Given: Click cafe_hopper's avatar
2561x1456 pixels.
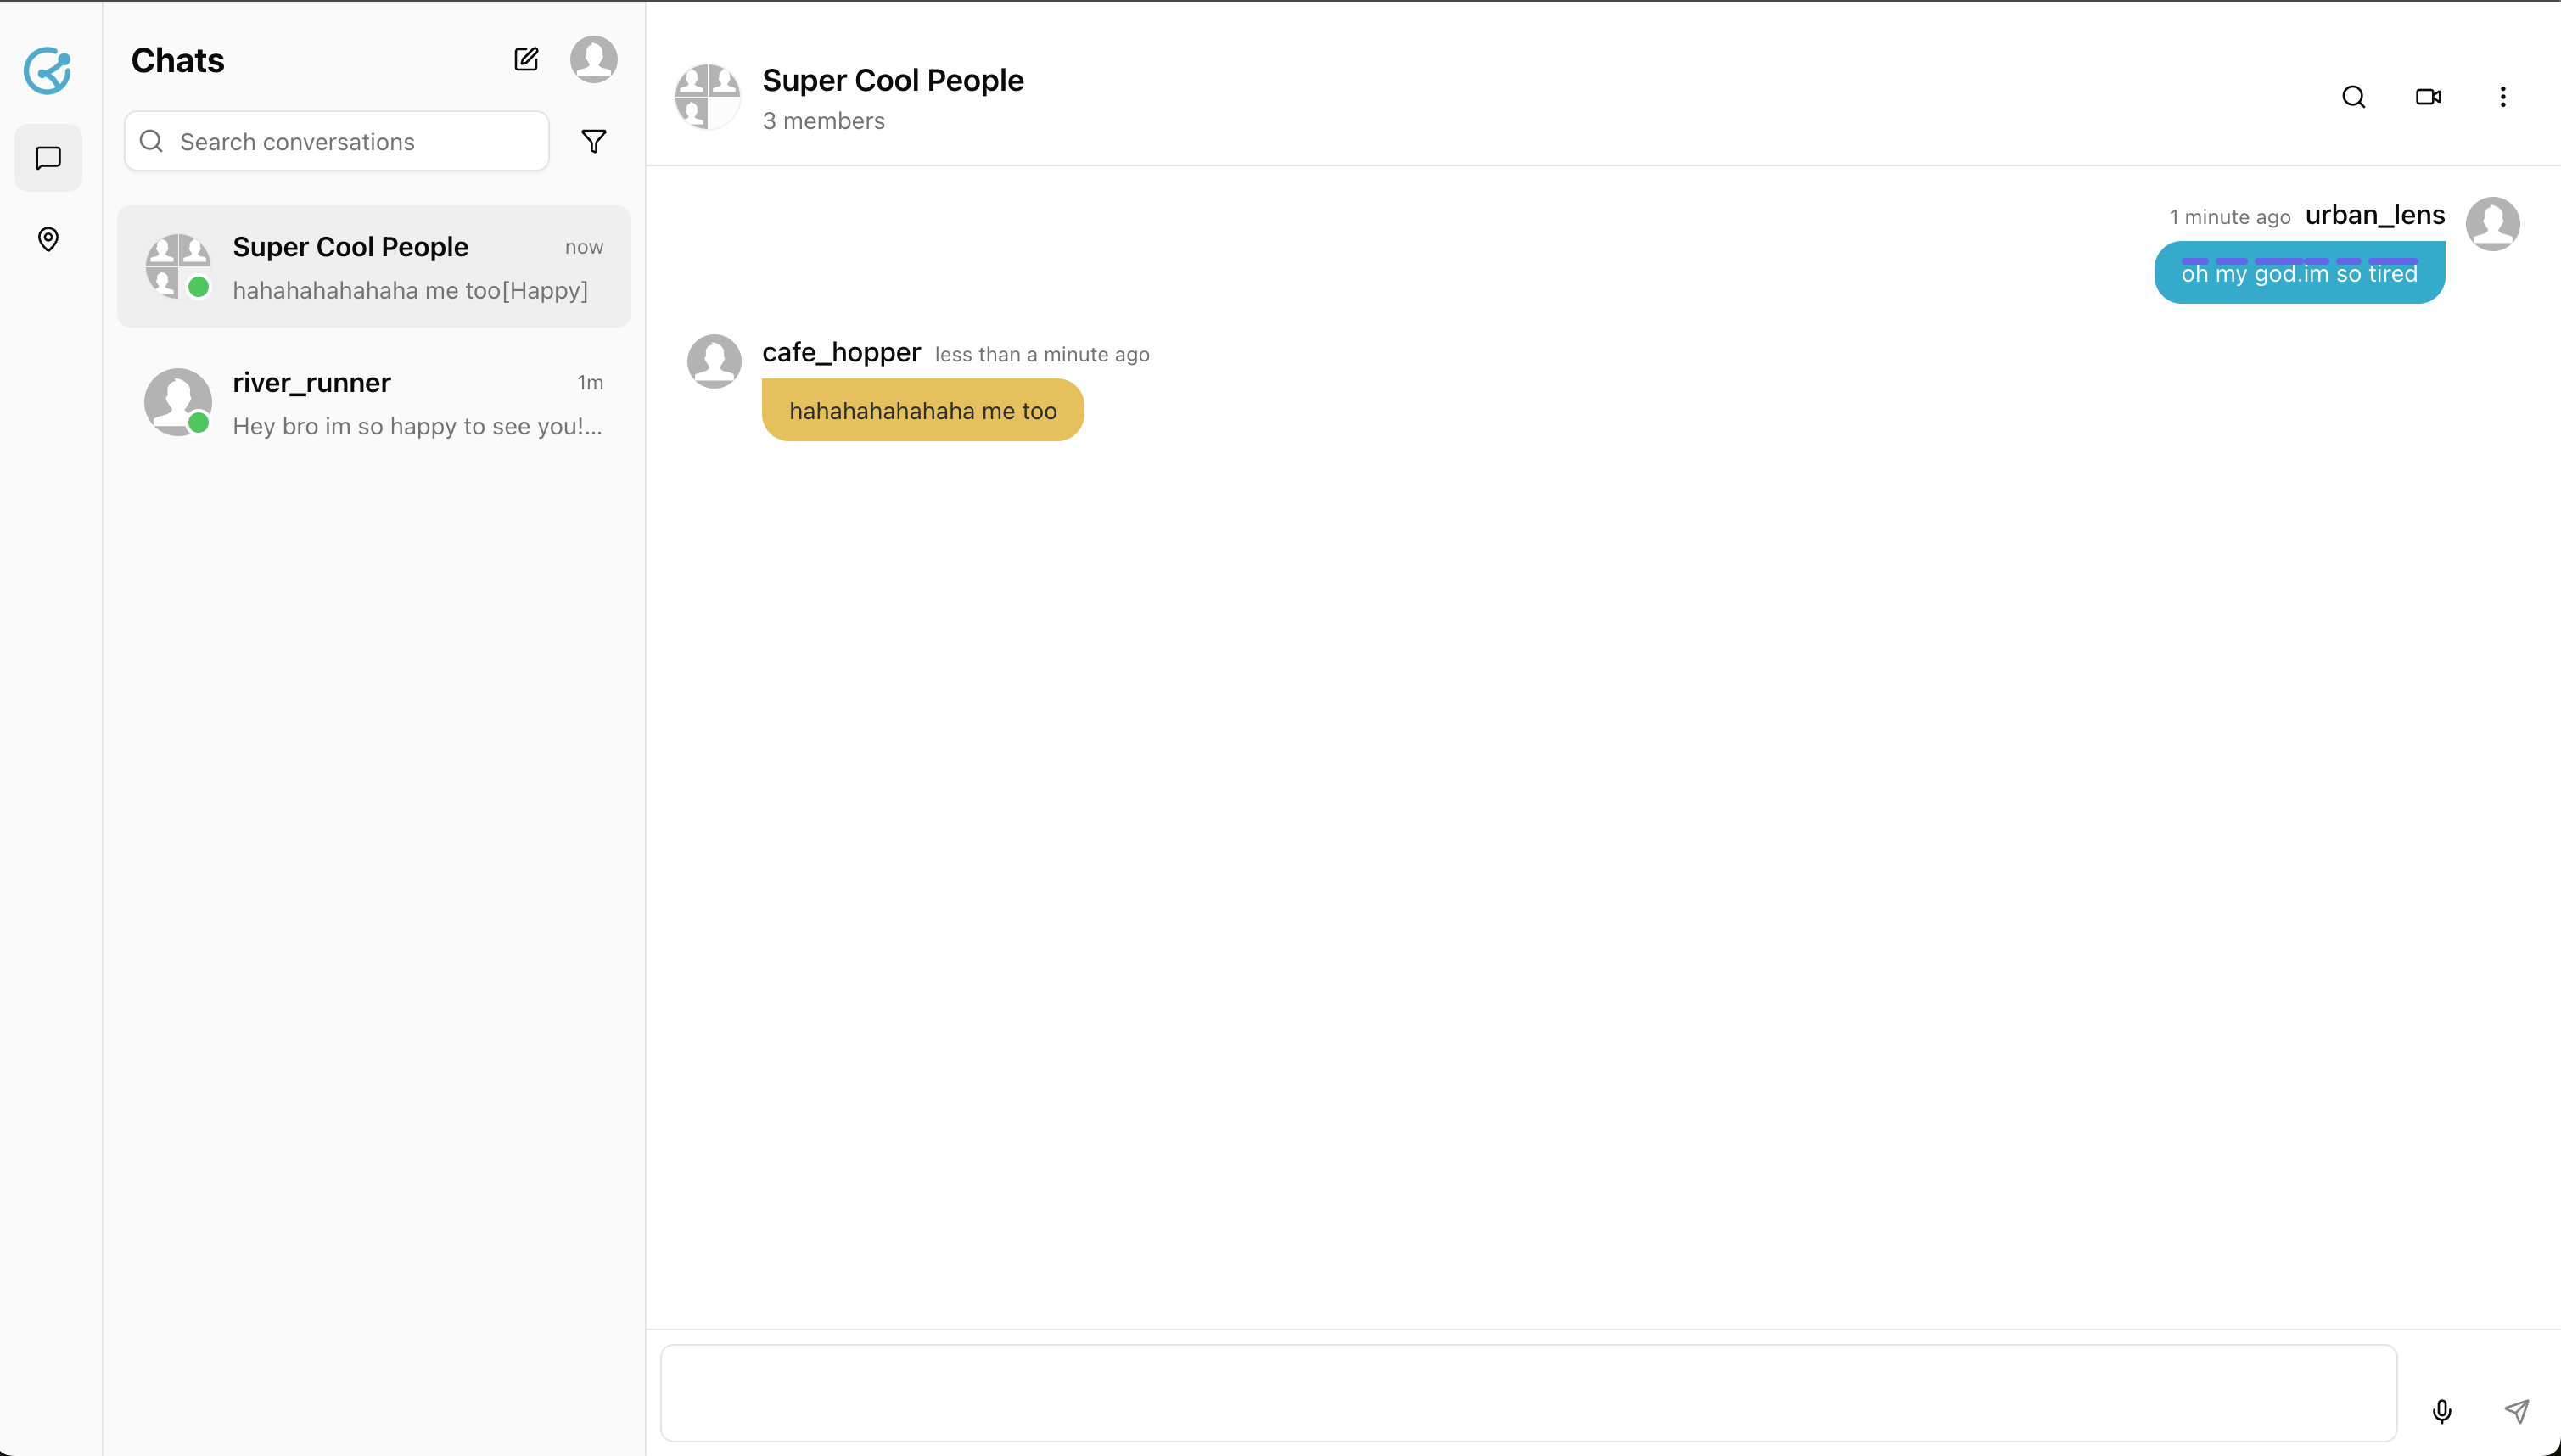Looking at the screenshot, I should tap(714, 361).
